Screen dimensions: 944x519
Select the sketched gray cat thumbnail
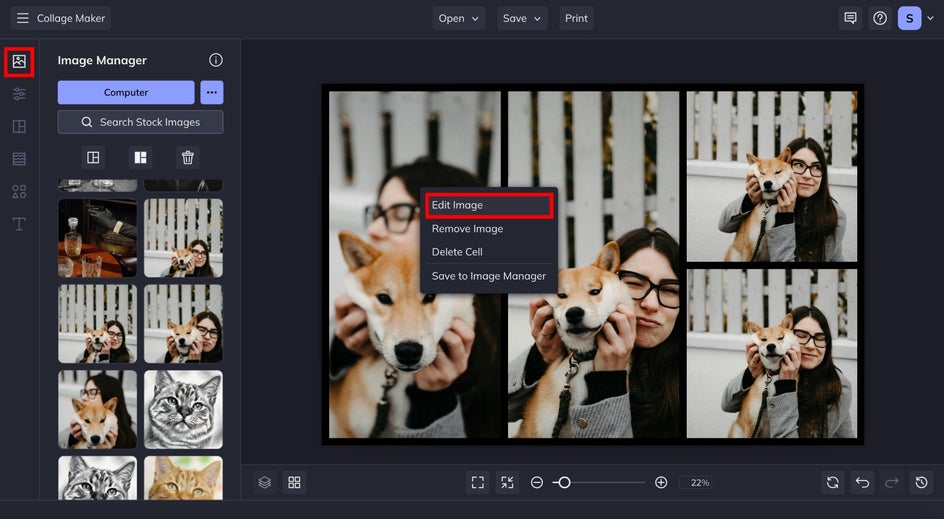(183, 409)
